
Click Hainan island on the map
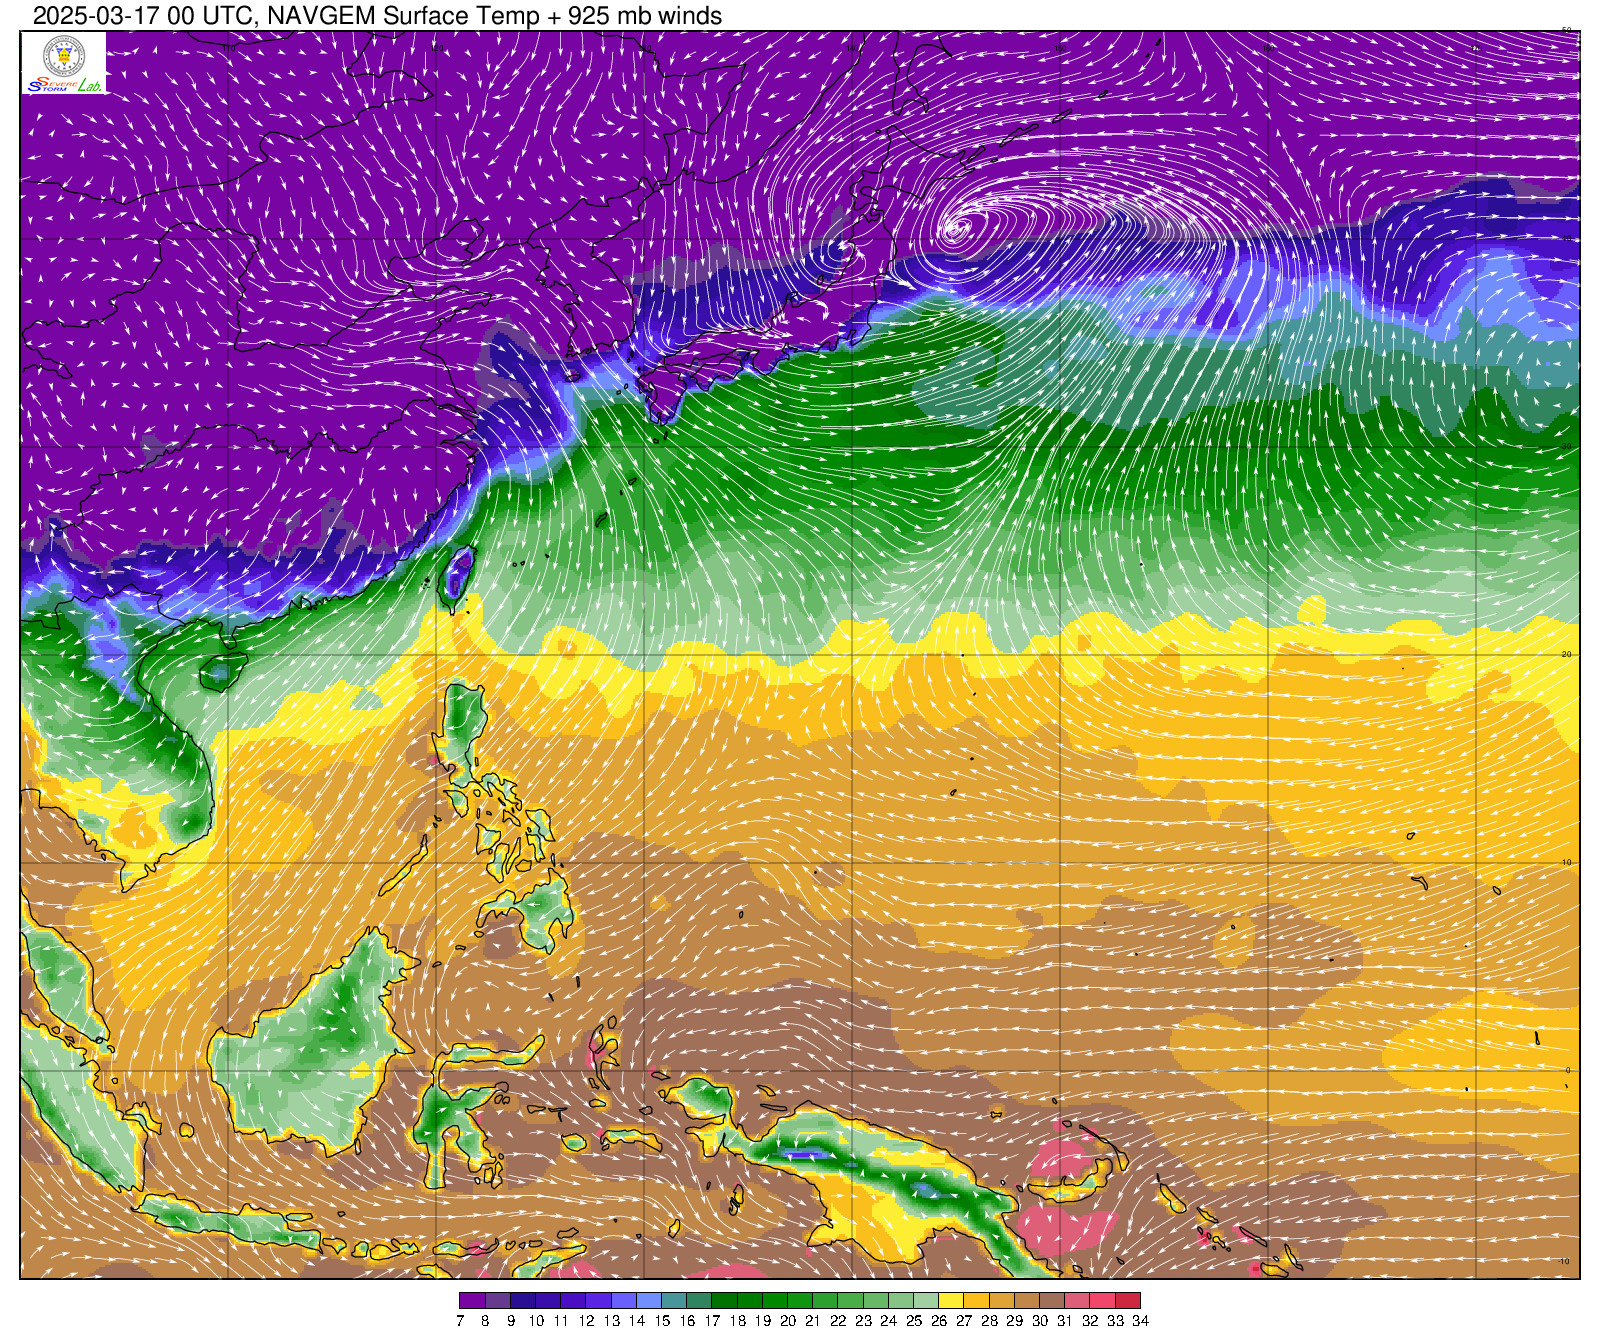click(215, 673)
